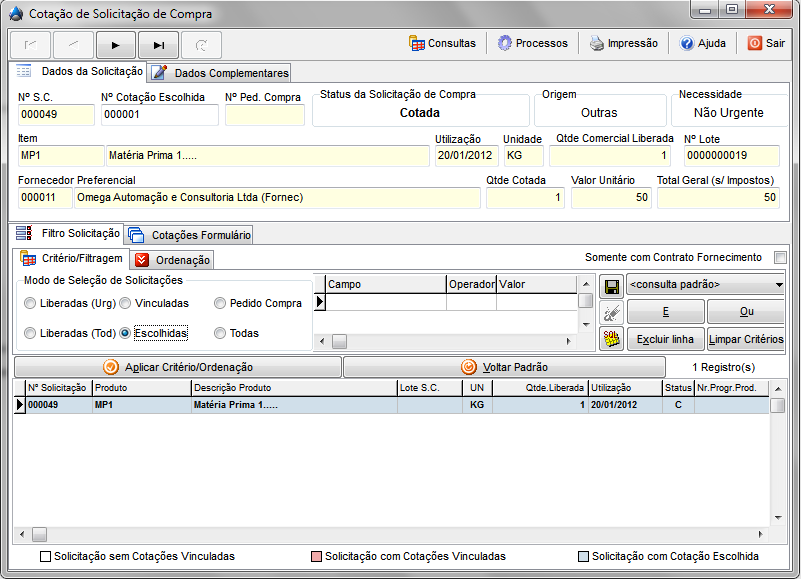Select the Liberadas (Urg) radio option

31,303
